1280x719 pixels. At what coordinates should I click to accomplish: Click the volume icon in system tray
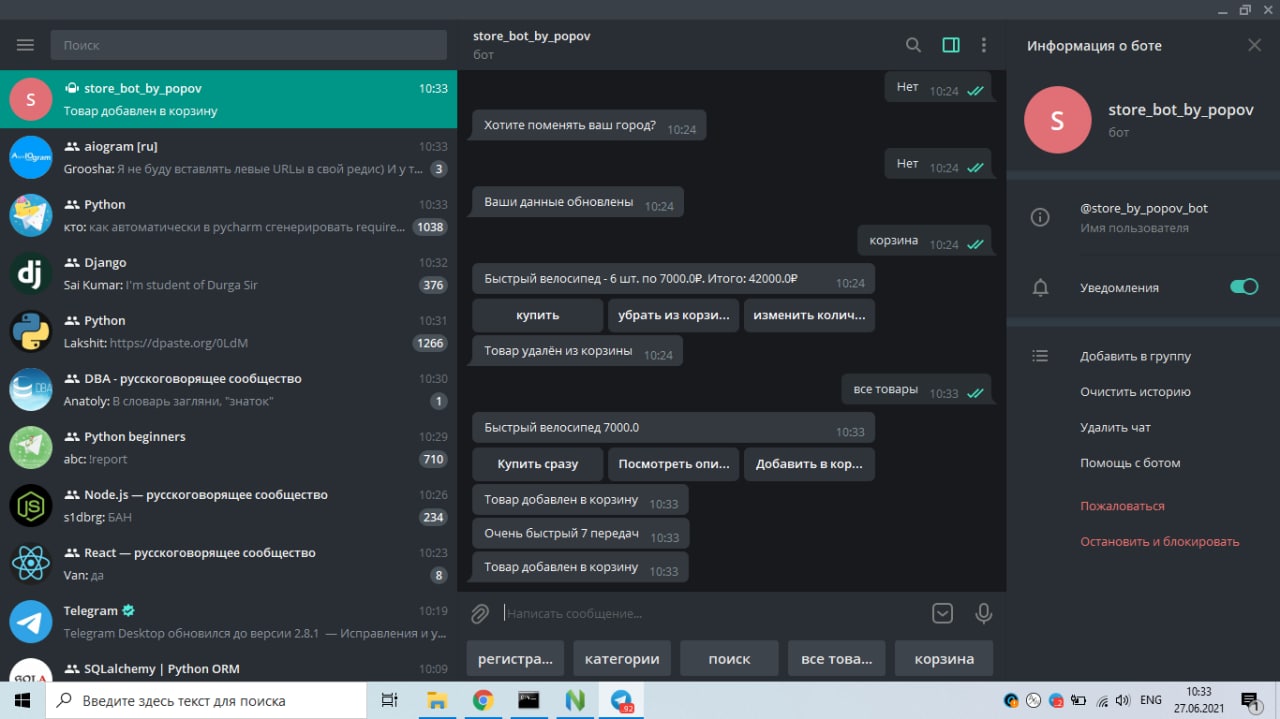pyautogui.click(x=1122, y=701)
